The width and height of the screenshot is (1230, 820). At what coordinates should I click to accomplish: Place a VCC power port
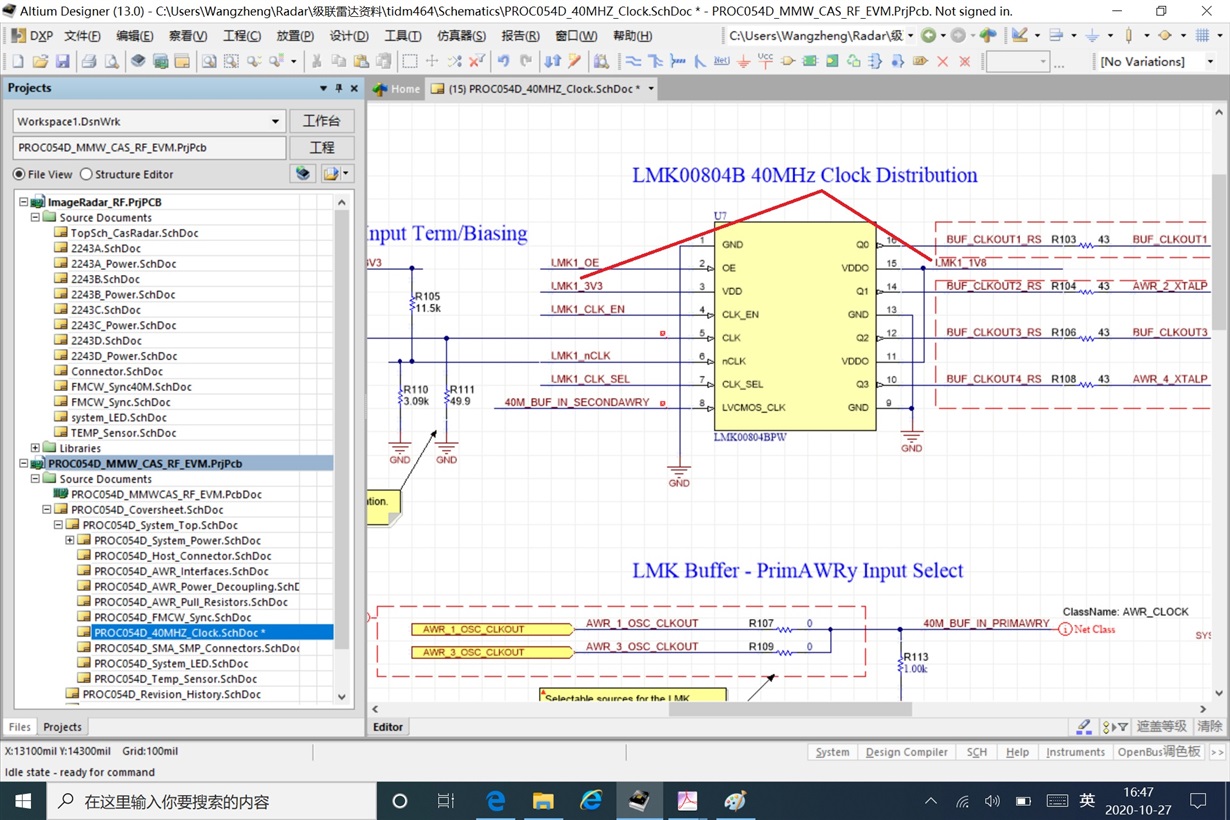point(765,61)
